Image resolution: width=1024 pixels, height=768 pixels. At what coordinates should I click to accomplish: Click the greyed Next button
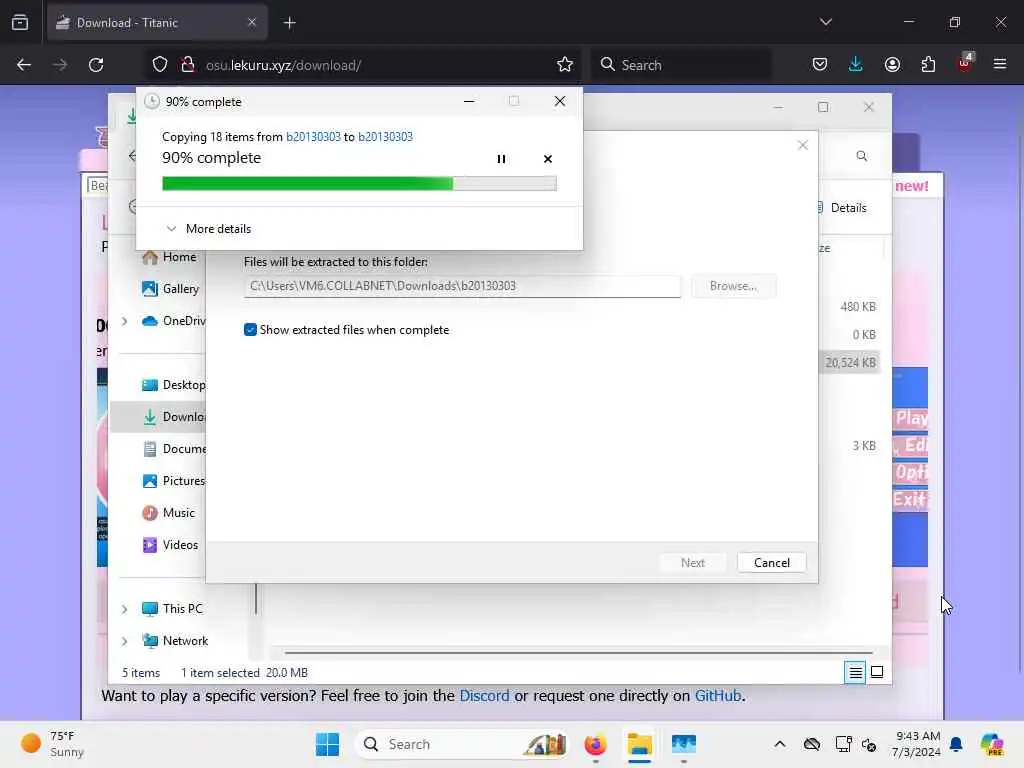pos(692,562)
